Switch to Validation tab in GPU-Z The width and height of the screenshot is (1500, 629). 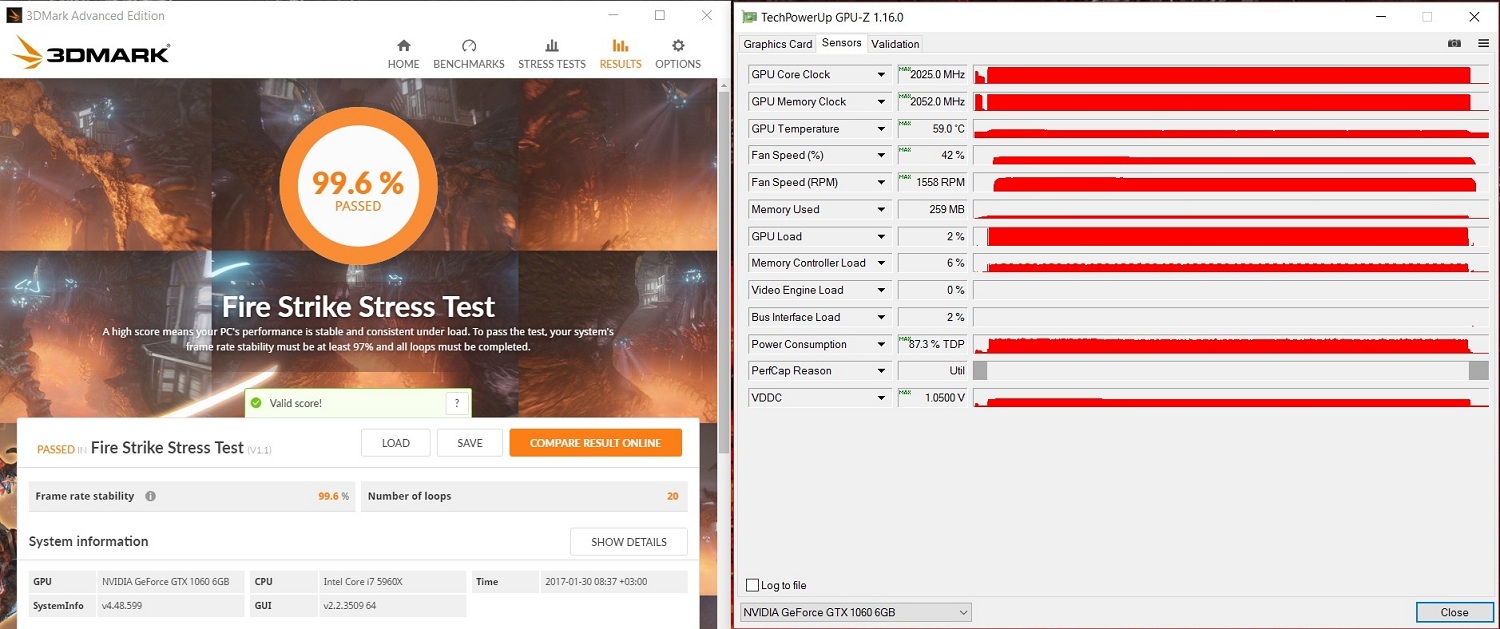(x=895, y=44)
